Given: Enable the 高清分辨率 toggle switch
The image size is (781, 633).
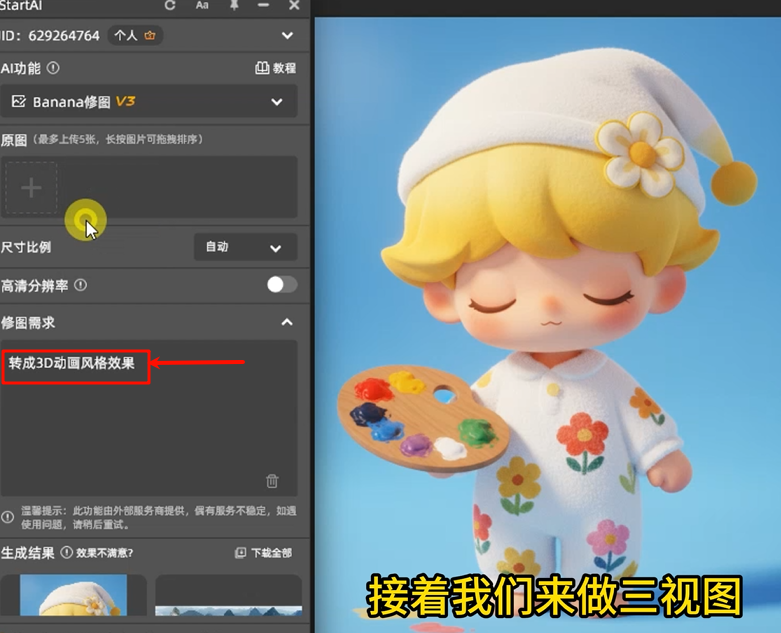Looking at the screenshot, I should [281, 285].
